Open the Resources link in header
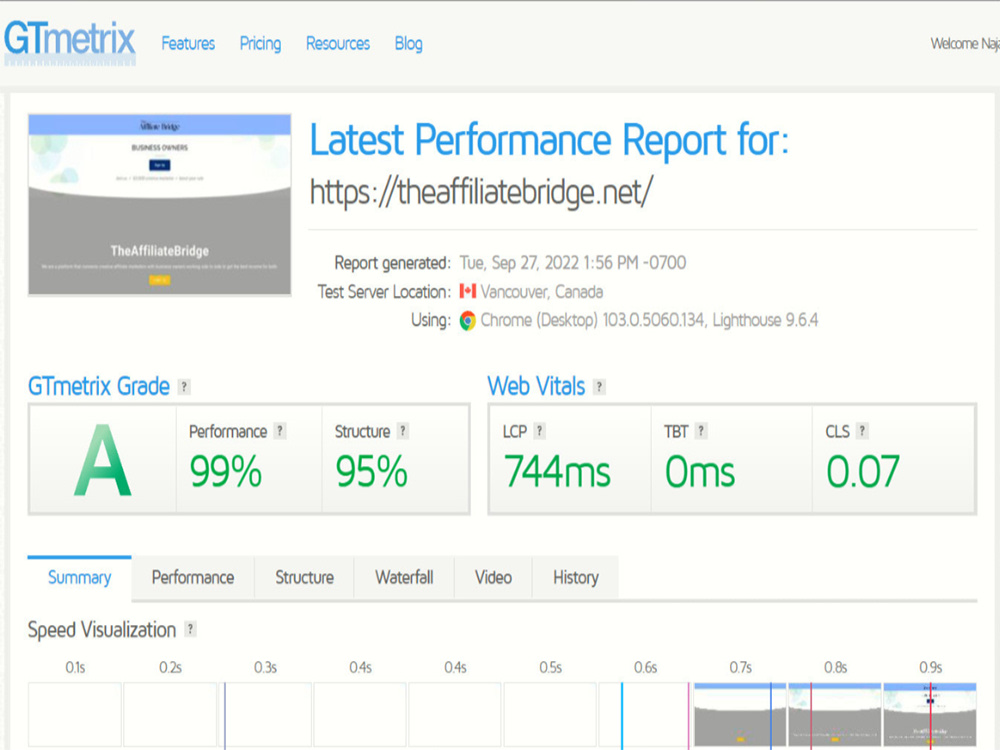This screenshot has width=1000, height=750. coord(338,43)
